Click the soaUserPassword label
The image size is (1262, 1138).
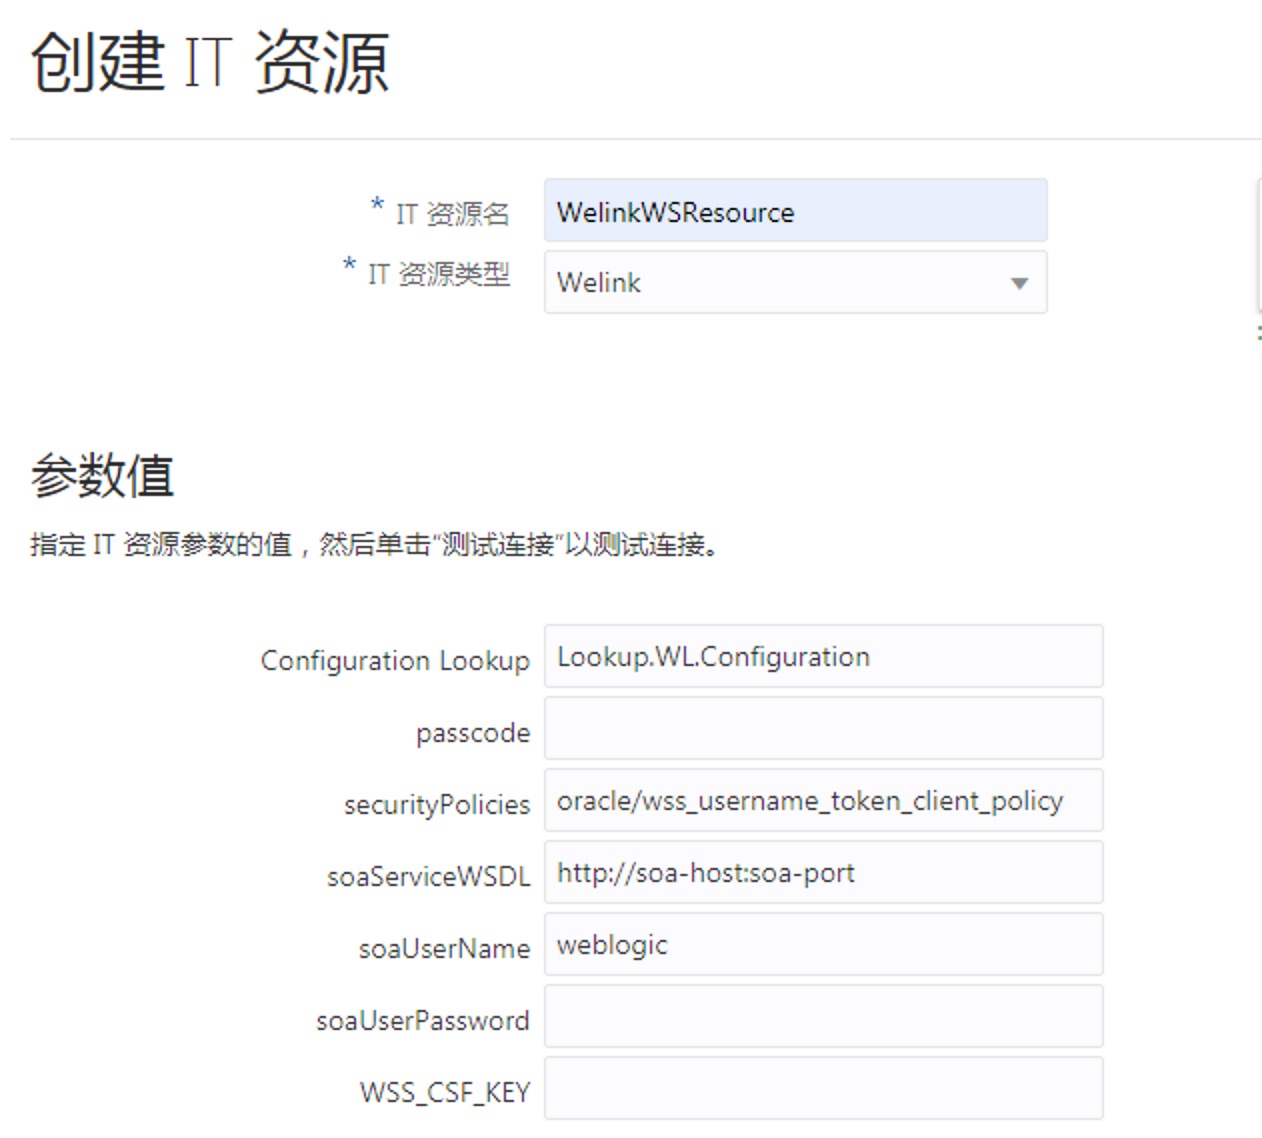coord(423,1021)
